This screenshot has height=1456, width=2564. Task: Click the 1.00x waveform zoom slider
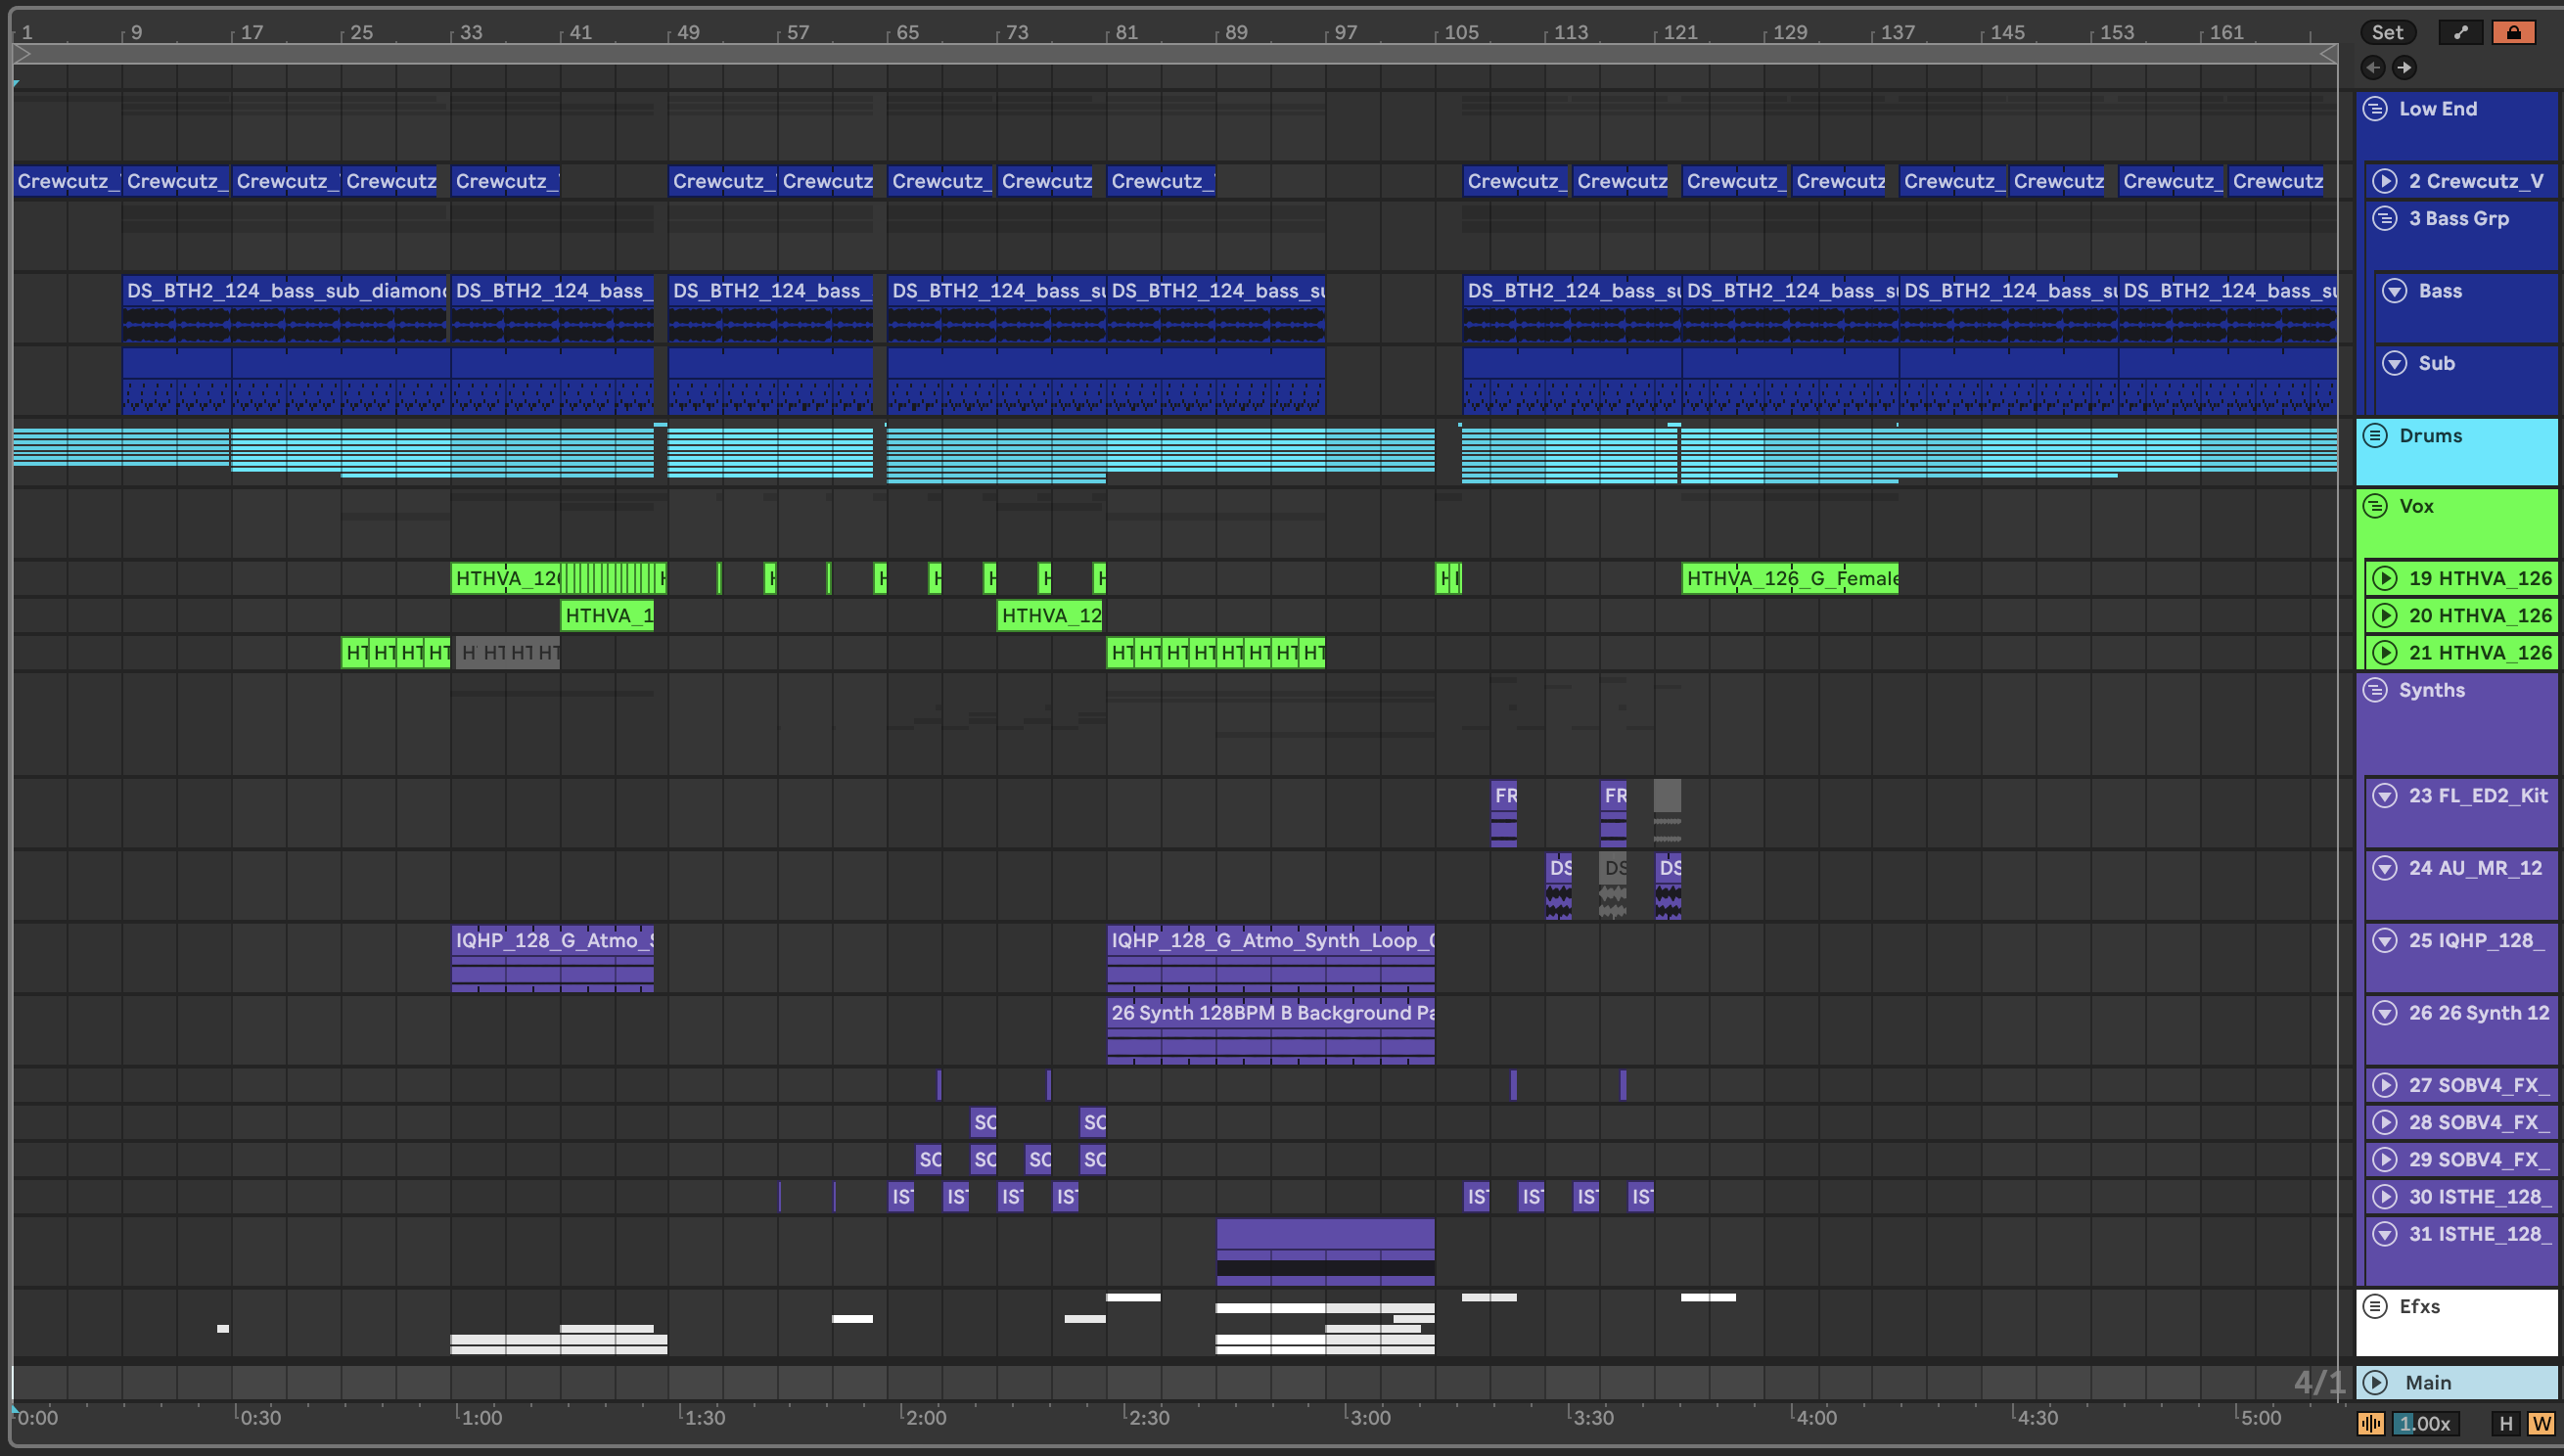2426,1423
